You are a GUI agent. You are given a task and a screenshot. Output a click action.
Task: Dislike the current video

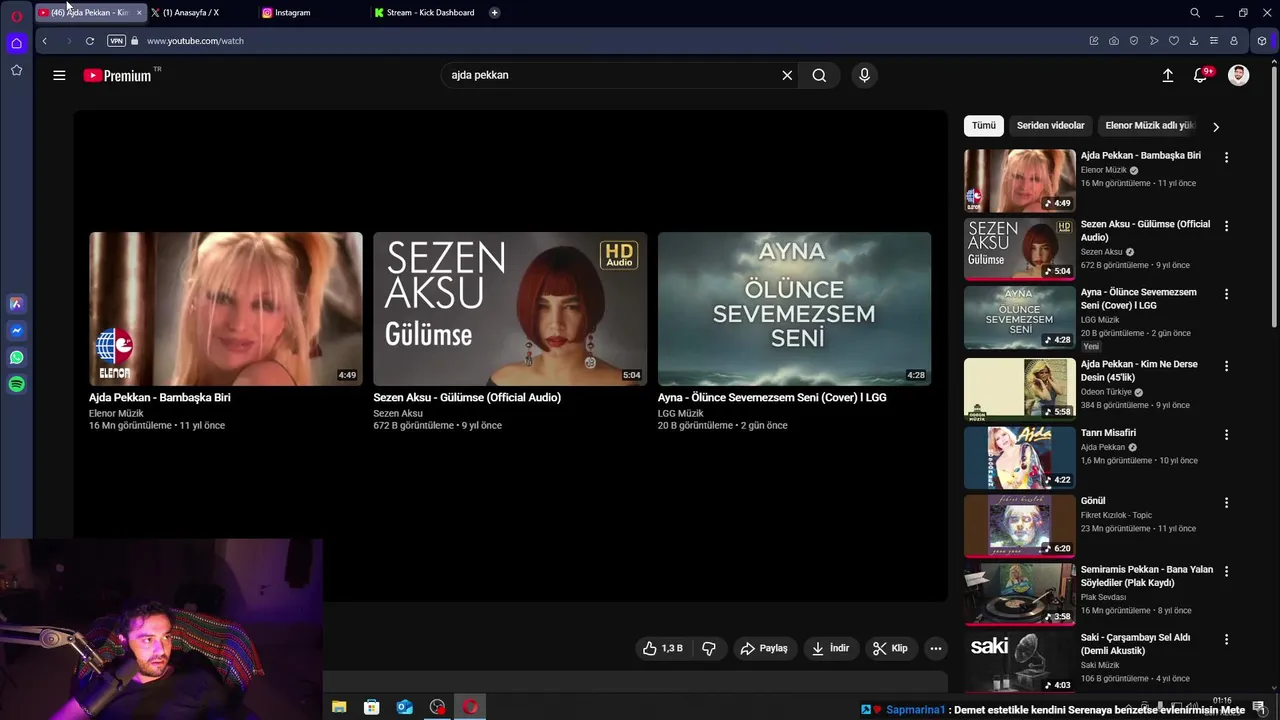coord(709,648)
